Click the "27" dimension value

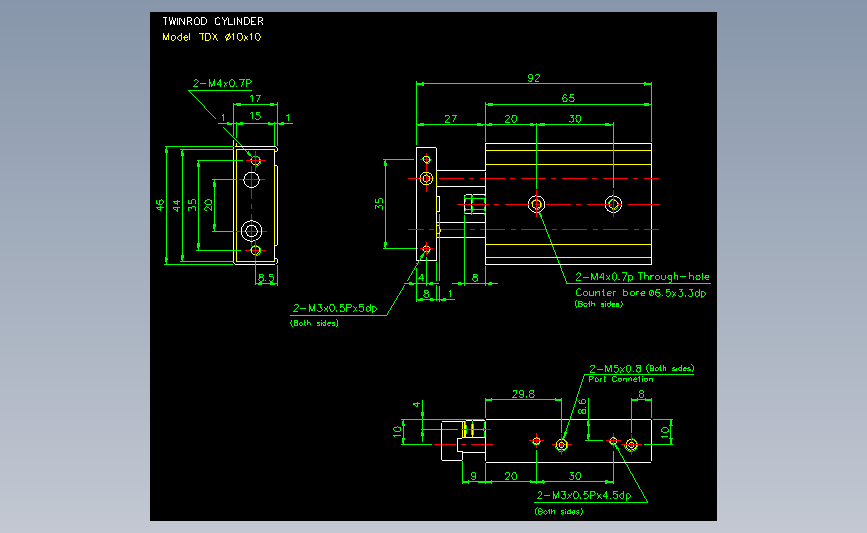[451, 119]
